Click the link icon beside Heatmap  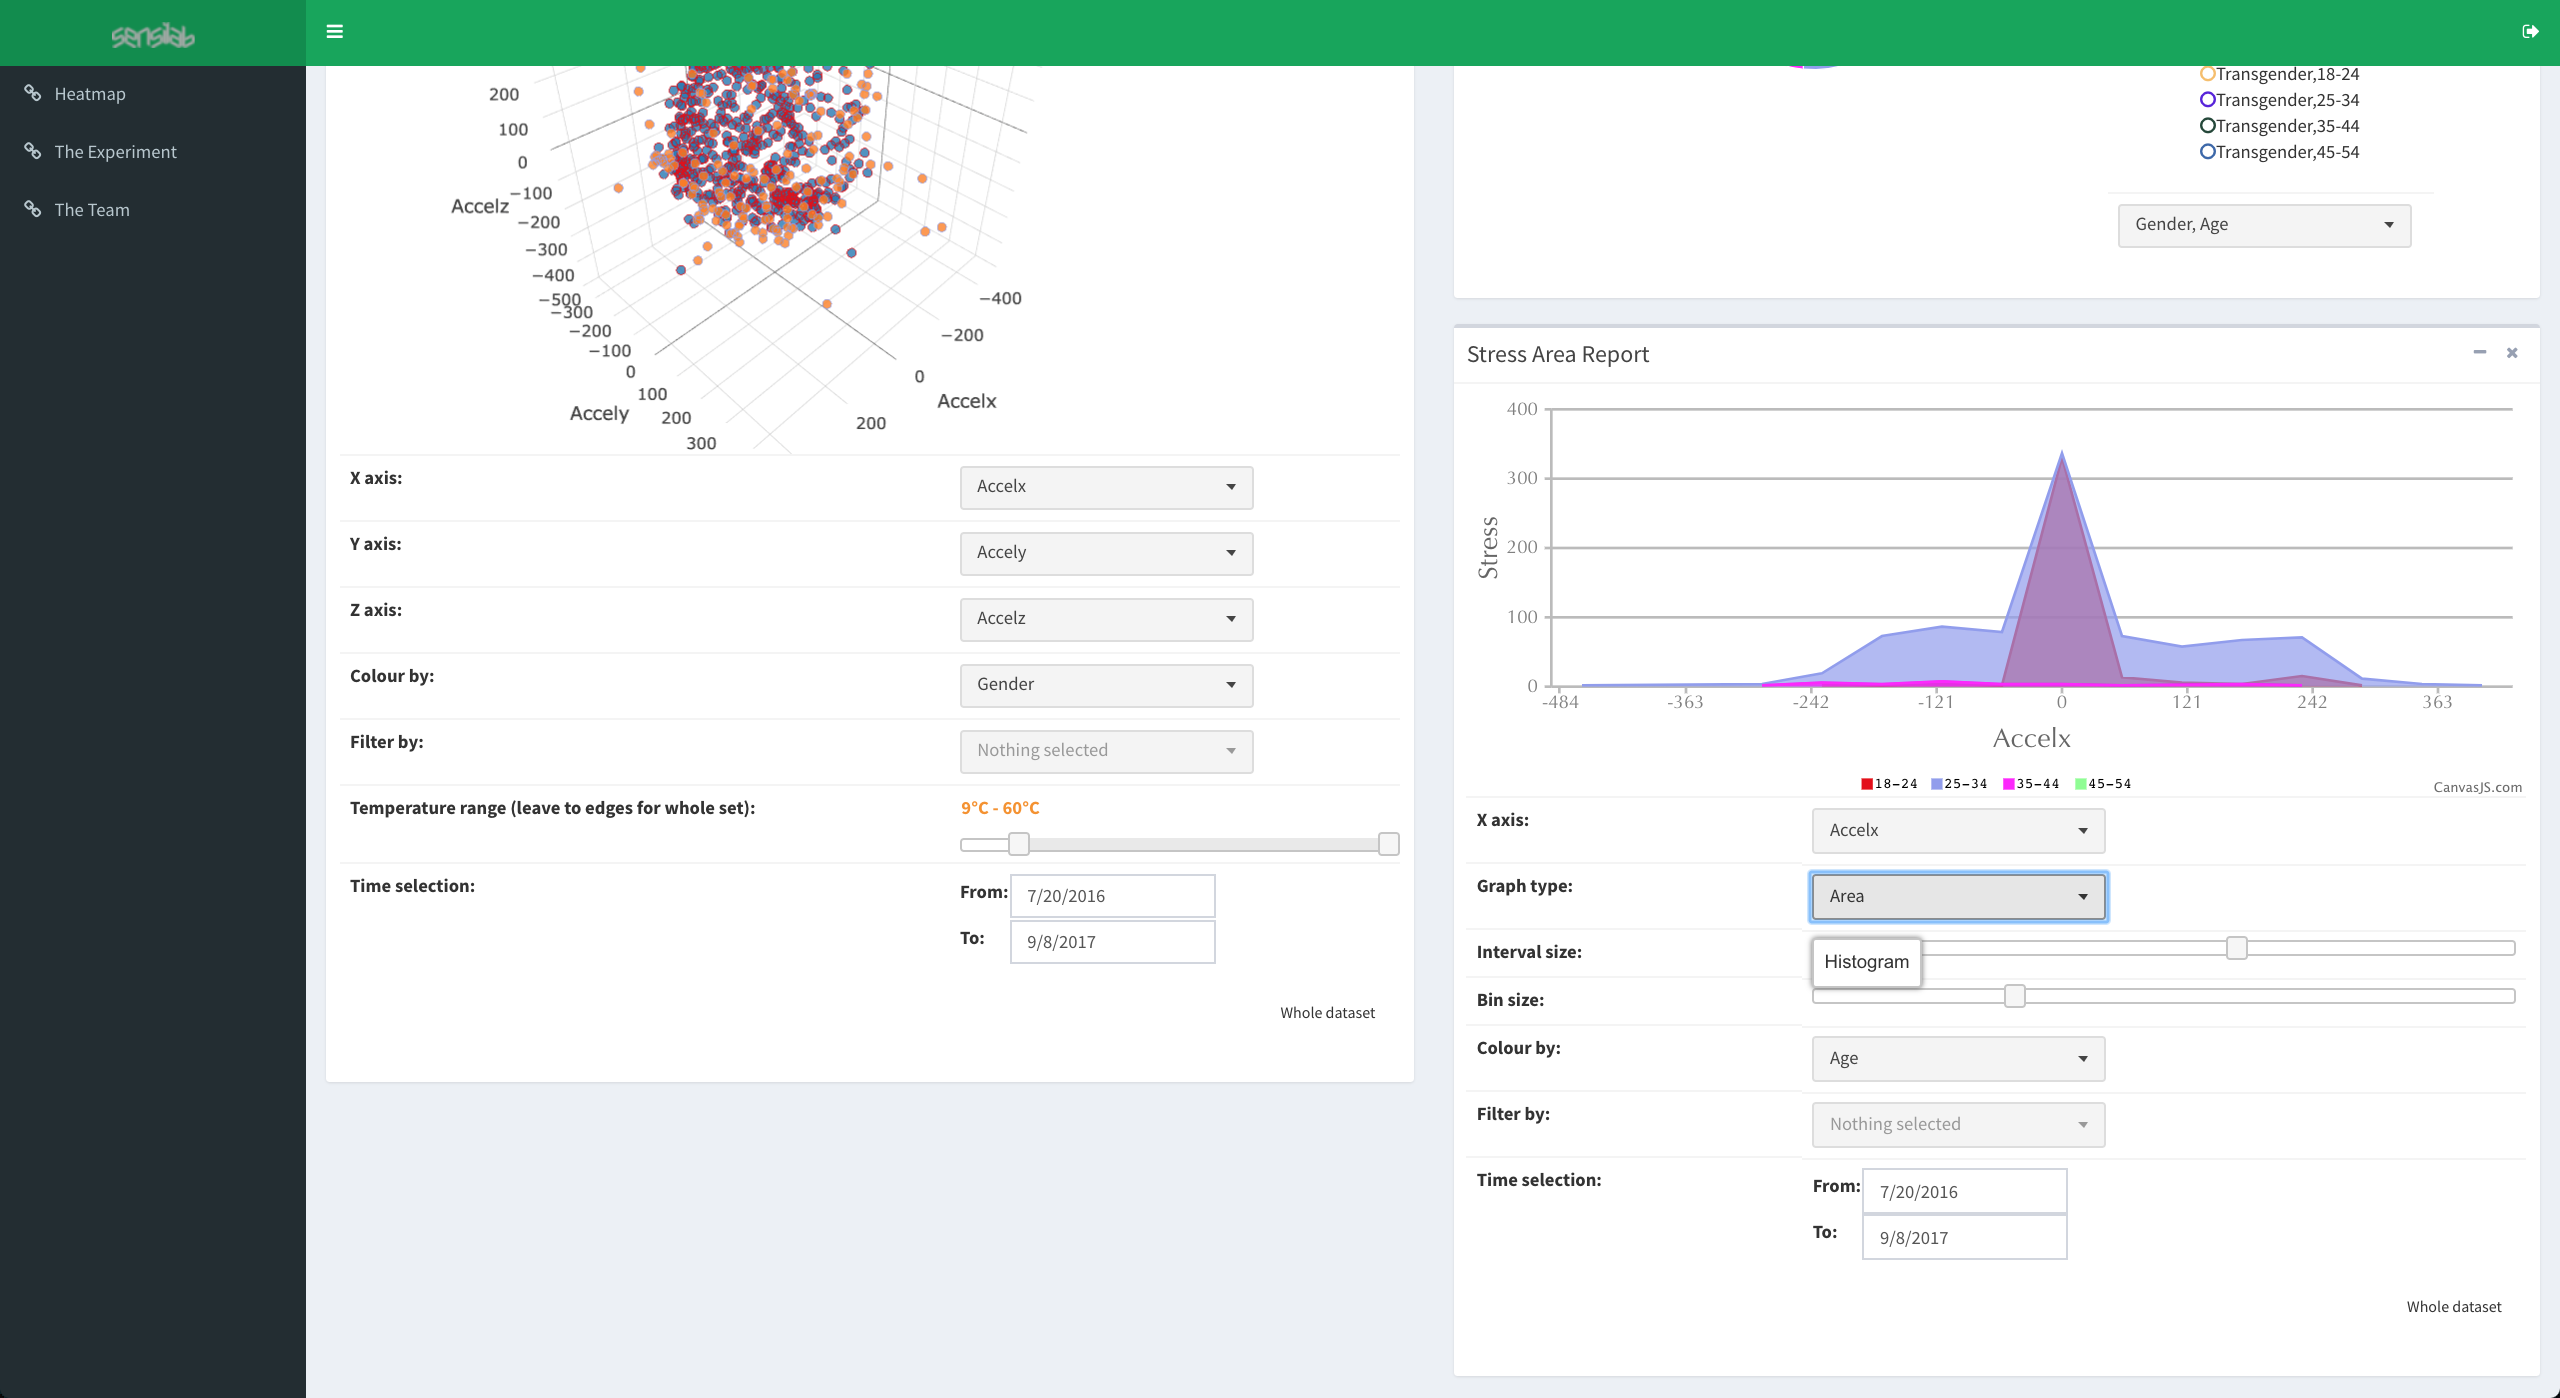pos(33,93)
